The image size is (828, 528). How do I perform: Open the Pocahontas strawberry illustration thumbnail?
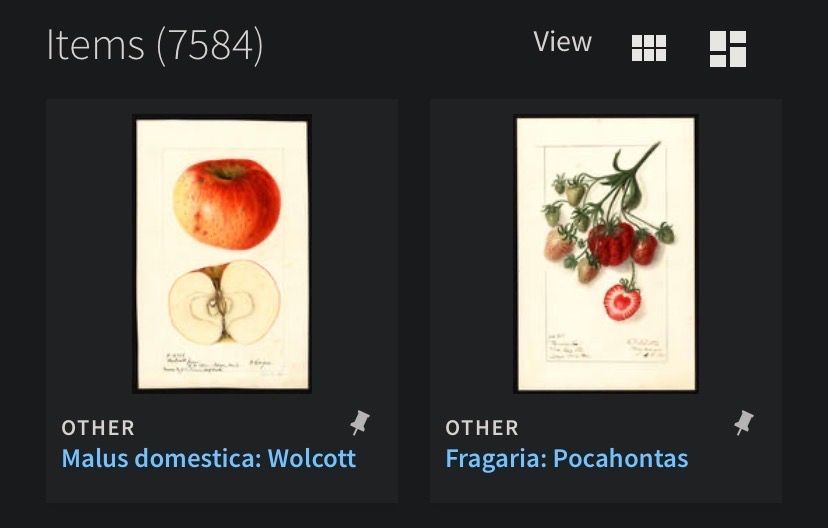click(605, 253)
